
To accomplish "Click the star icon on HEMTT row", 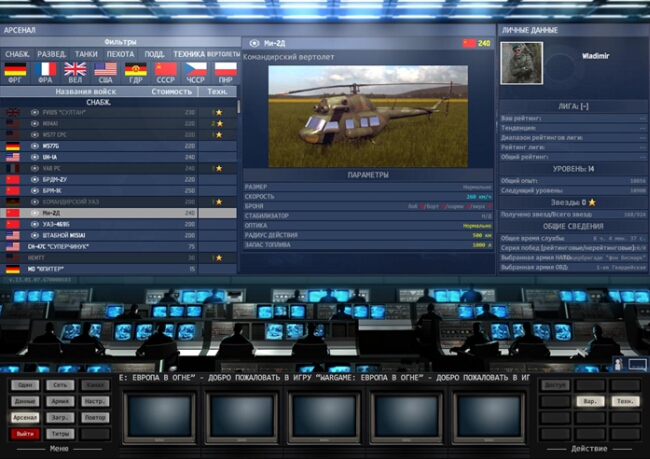I will click(x=219, y=258).
